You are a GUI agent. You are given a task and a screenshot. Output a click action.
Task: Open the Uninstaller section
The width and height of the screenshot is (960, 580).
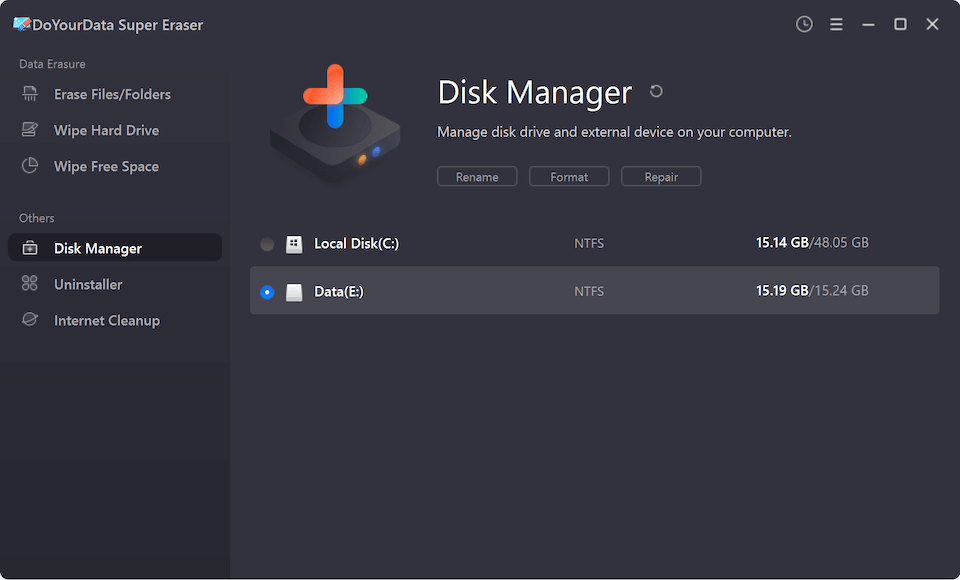coord(88,284)
